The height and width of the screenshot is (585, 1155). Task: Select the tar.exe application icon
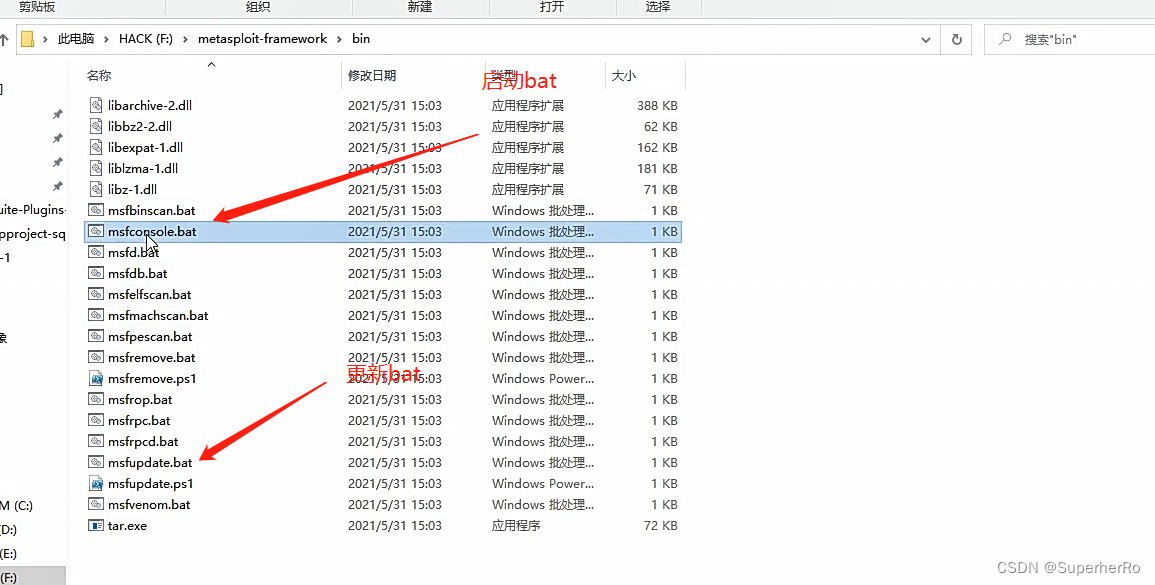[x=95, y=525]
